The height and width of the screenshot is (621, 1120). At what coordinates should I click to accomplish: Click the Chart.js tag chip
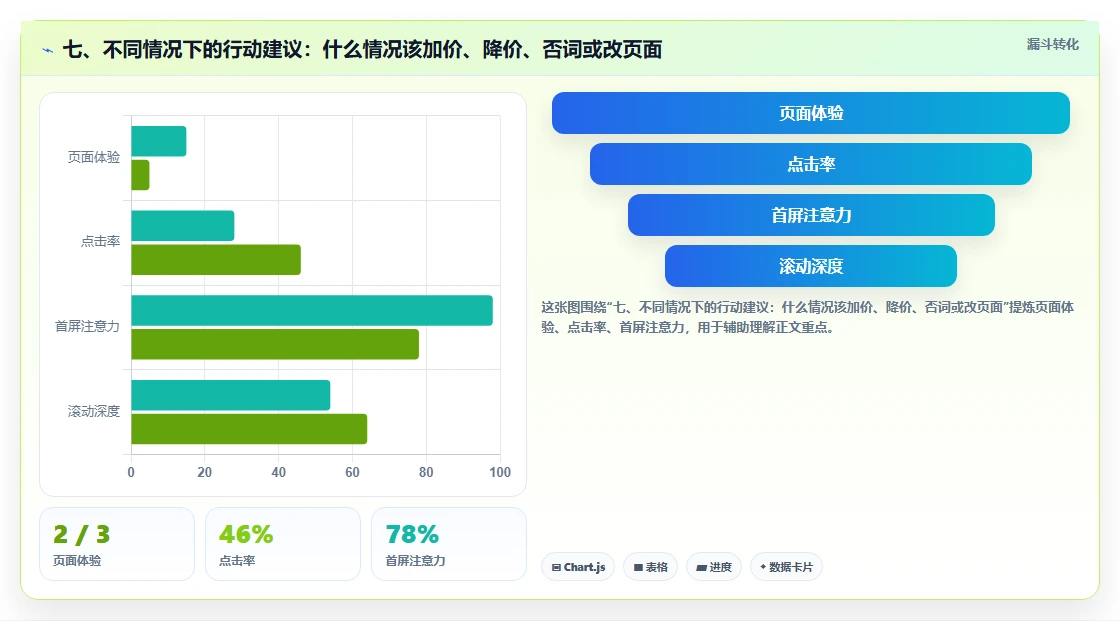578,567
